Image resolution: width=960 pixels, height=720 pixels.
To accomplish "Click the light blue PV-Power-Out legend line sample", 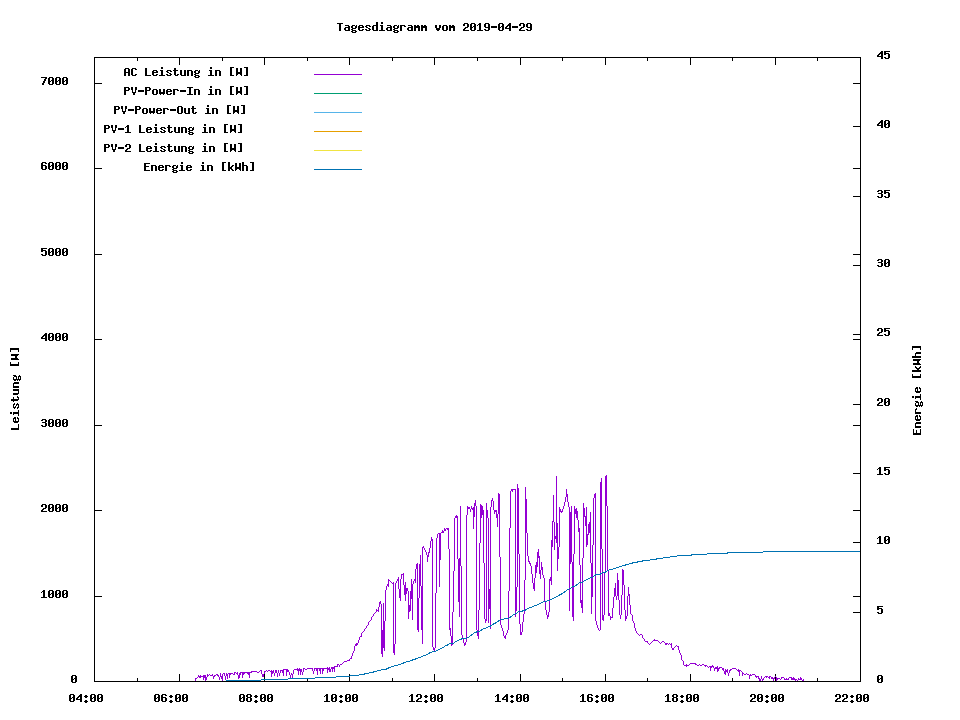I will coord(337,112).
